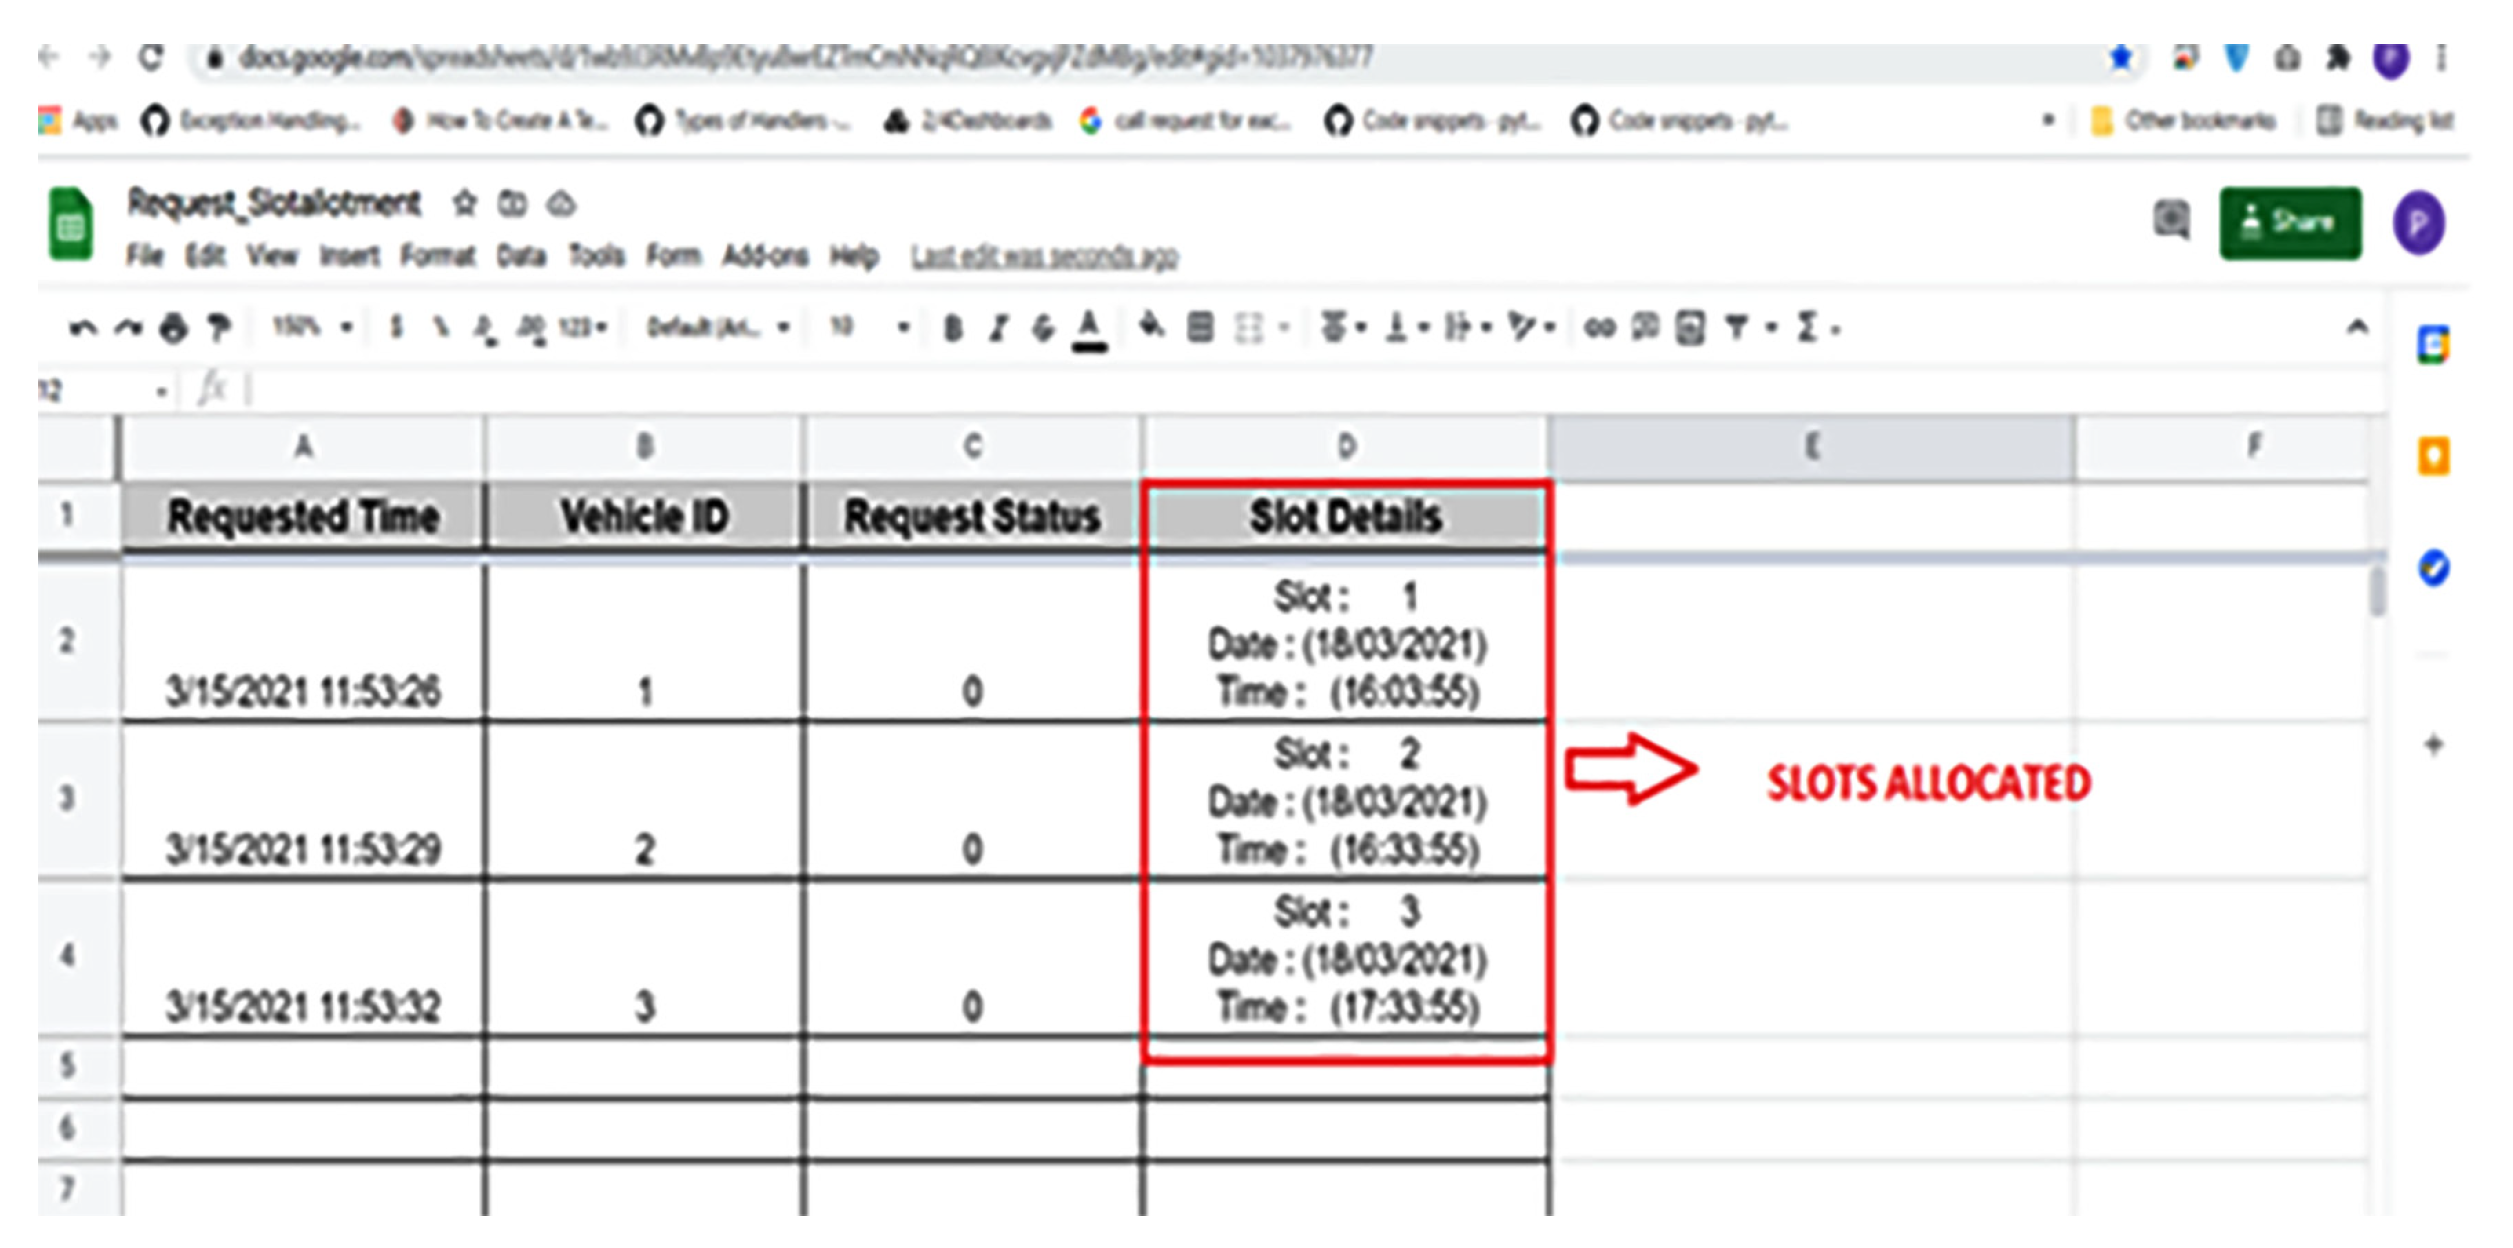Image resolution: width=2513 pixels, height=1248 pixels.
Task: Open the fill color bucket
Action: pos(1151,326)
